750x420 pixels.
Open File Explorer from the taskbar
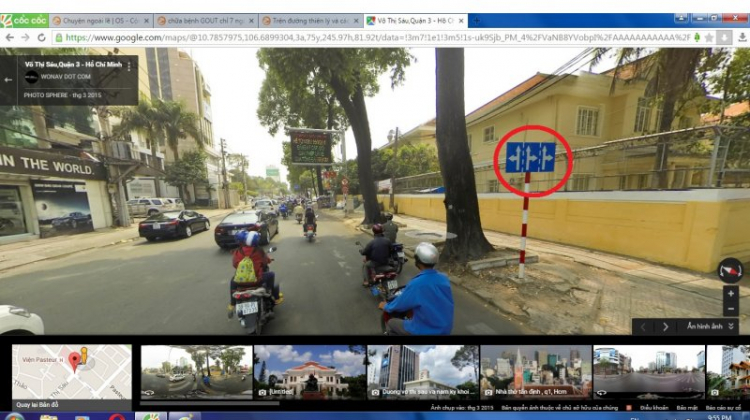[48, 417]
